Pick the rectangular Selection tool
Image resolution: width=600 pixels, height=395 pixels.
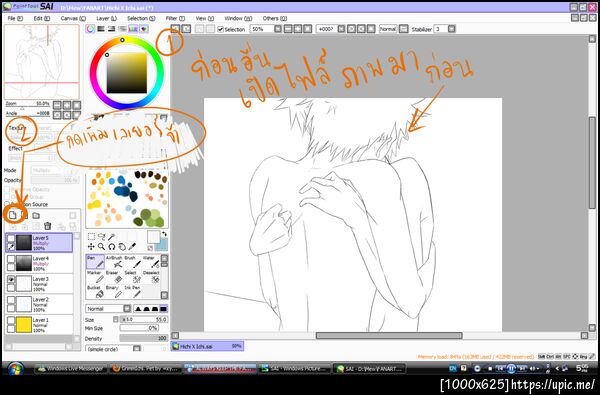[91, 237]
